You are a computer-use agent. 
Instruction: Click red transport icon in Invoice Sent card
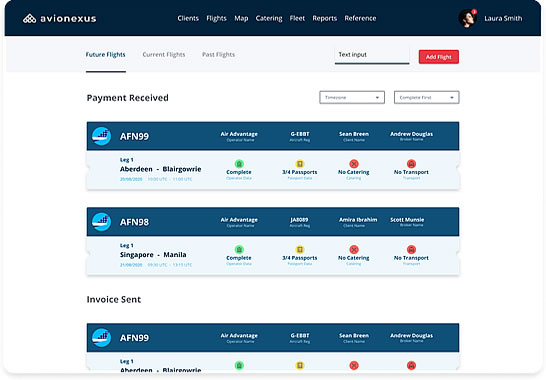coord(411,365)
